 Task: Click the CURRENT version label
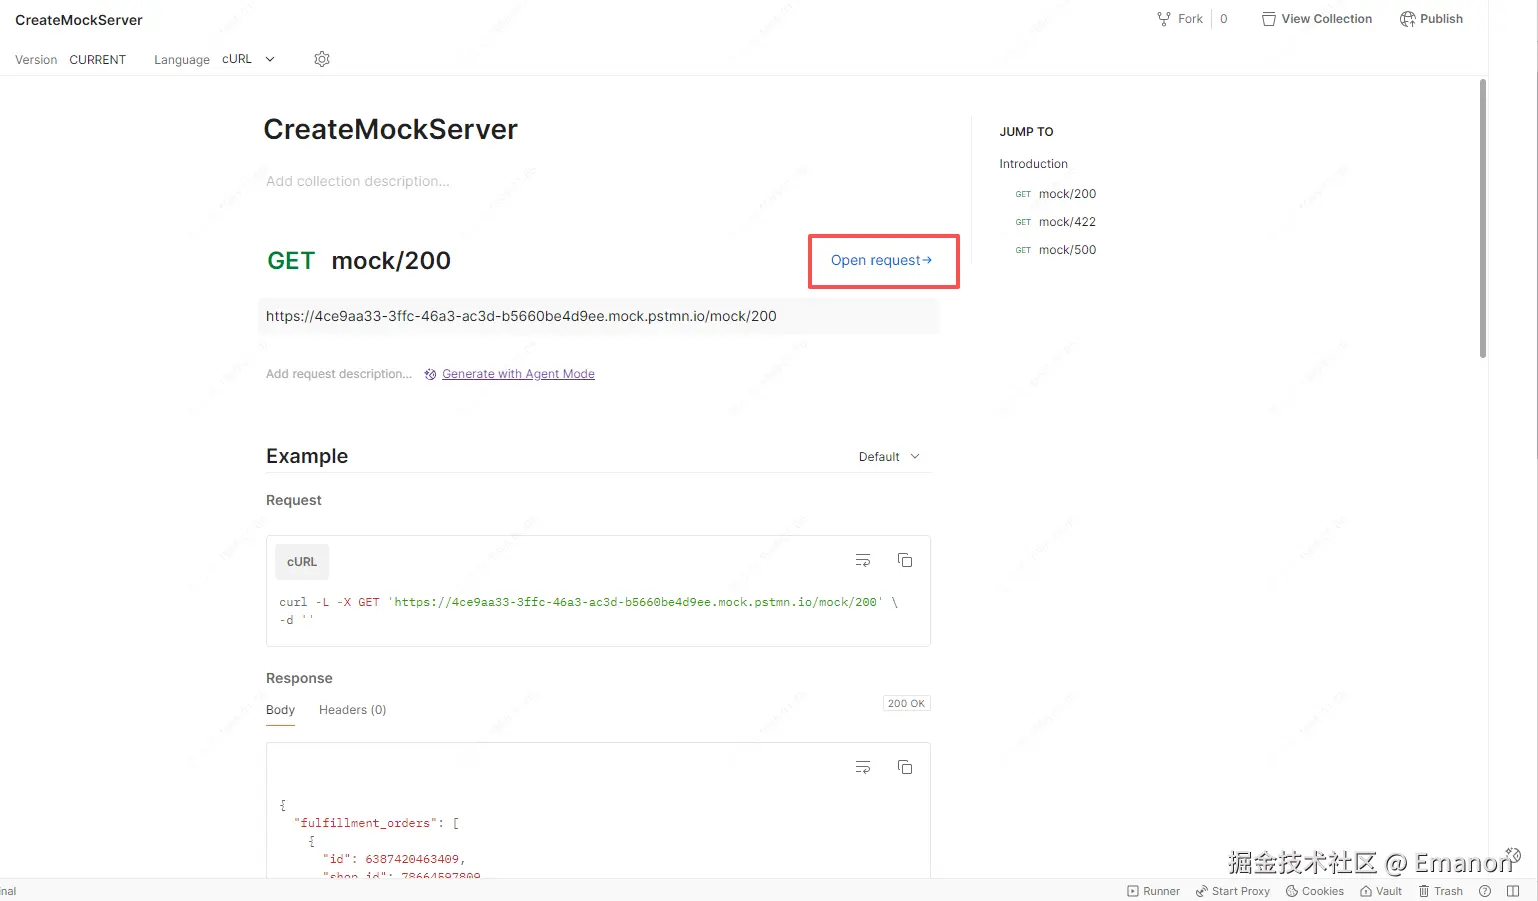[98, 60]
